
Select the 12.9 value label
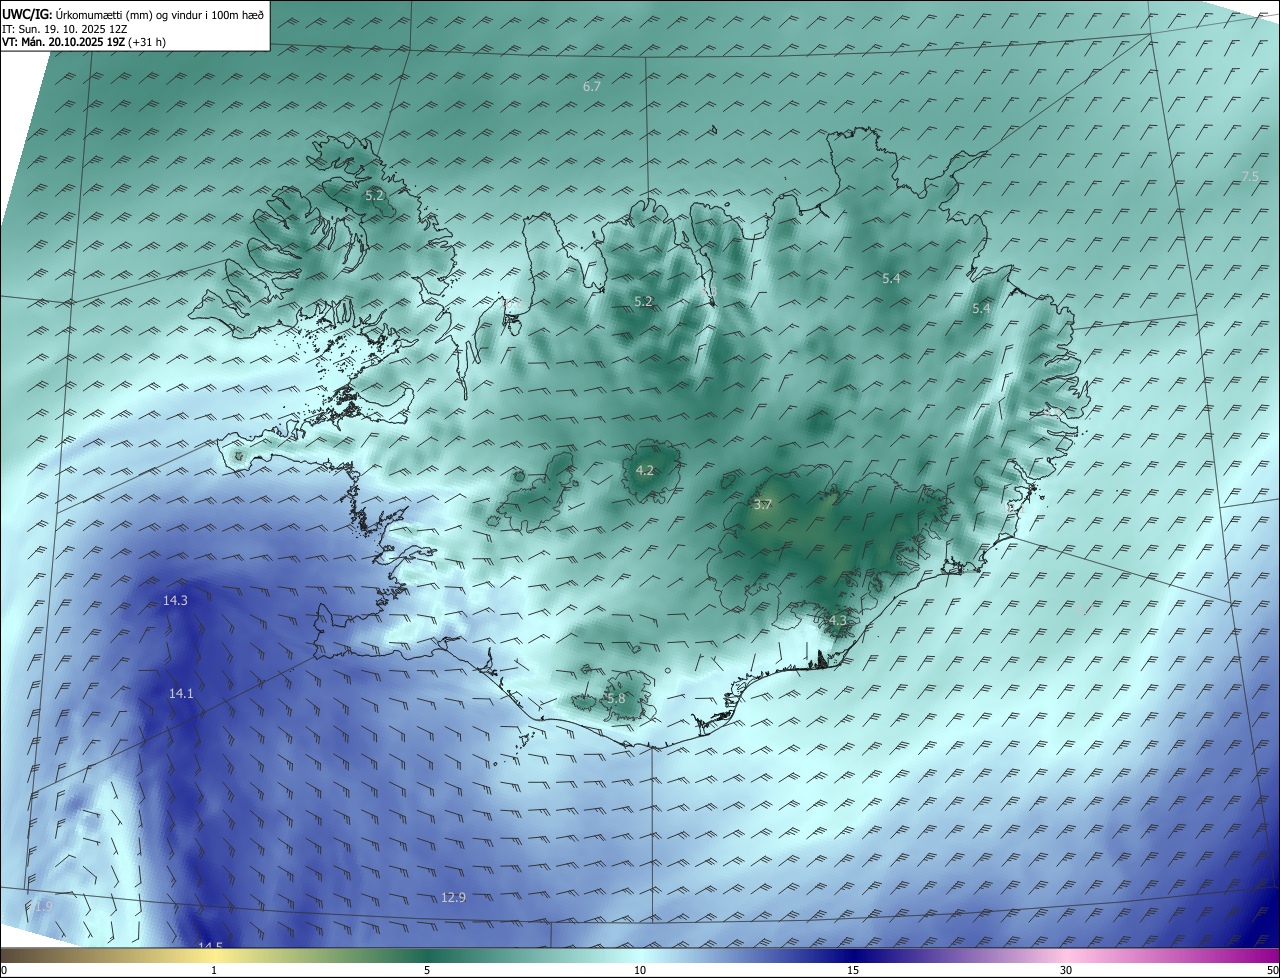click(453, 898)
